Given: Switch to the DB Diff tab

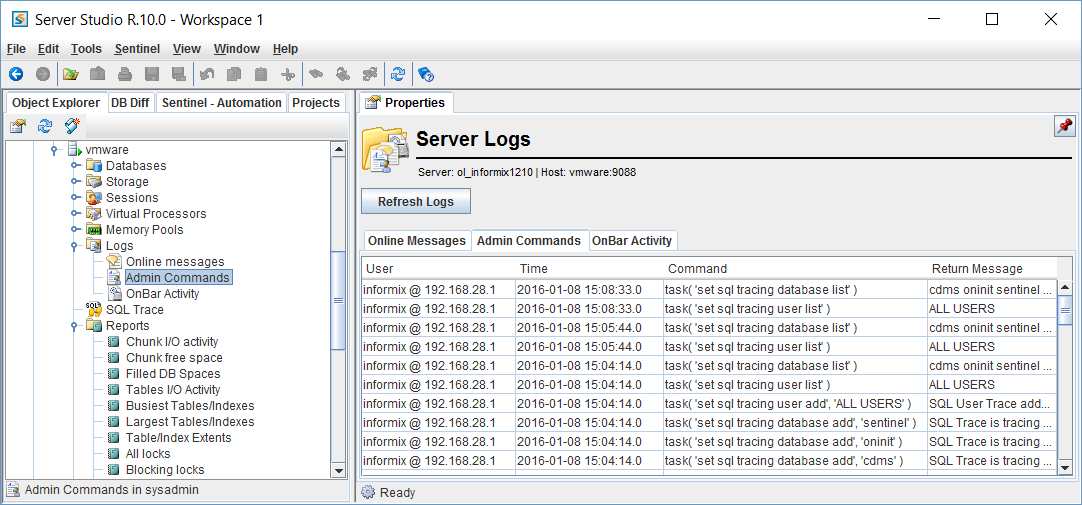Looking at the screenshot, I should pos(130,103).
